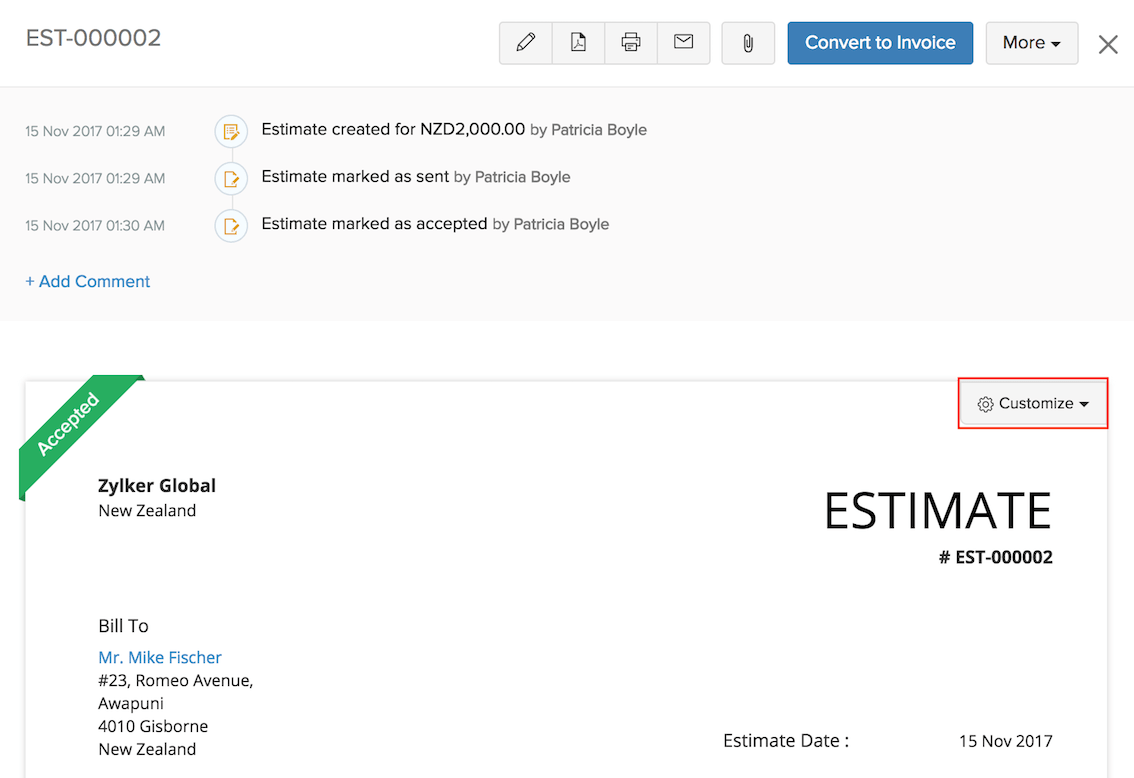Click the EST-000002 header title
Viewport: 1134px width, 778px height.
pos(93,38)
